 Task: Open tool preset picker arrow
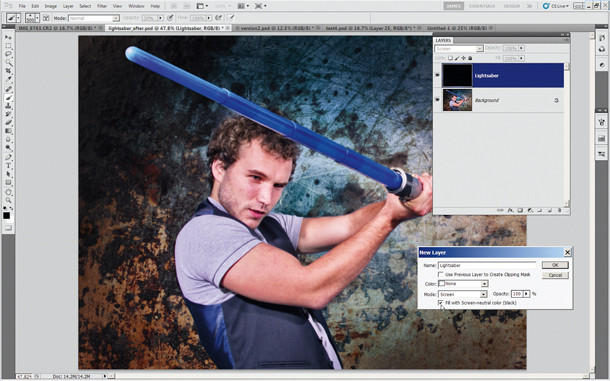18,18
